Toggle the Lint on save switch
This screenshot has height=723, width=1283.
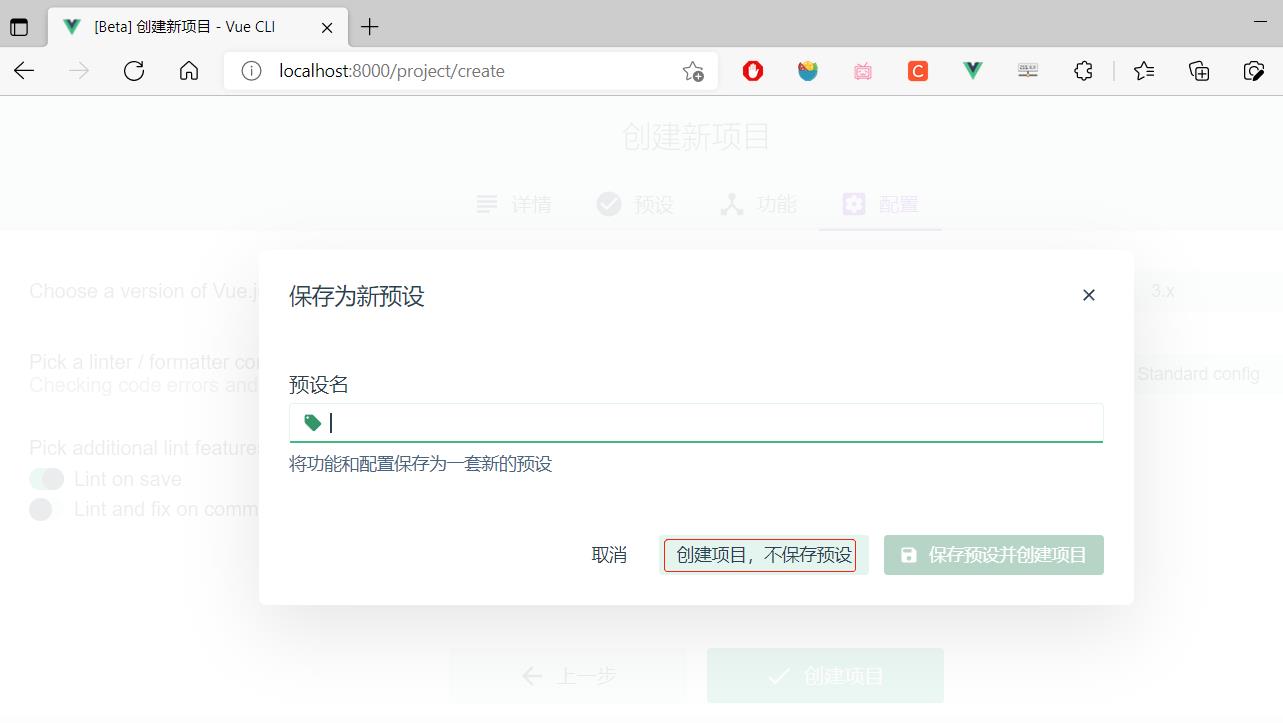47,479
